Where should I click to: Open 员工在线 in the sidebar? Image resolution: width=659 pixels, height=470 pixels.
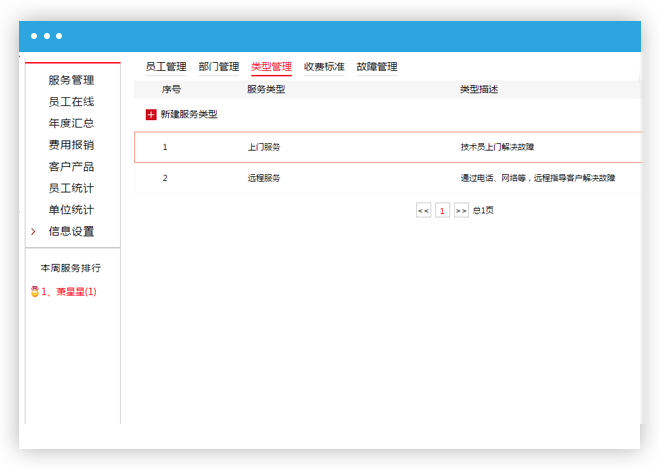(x=71, y=102)
